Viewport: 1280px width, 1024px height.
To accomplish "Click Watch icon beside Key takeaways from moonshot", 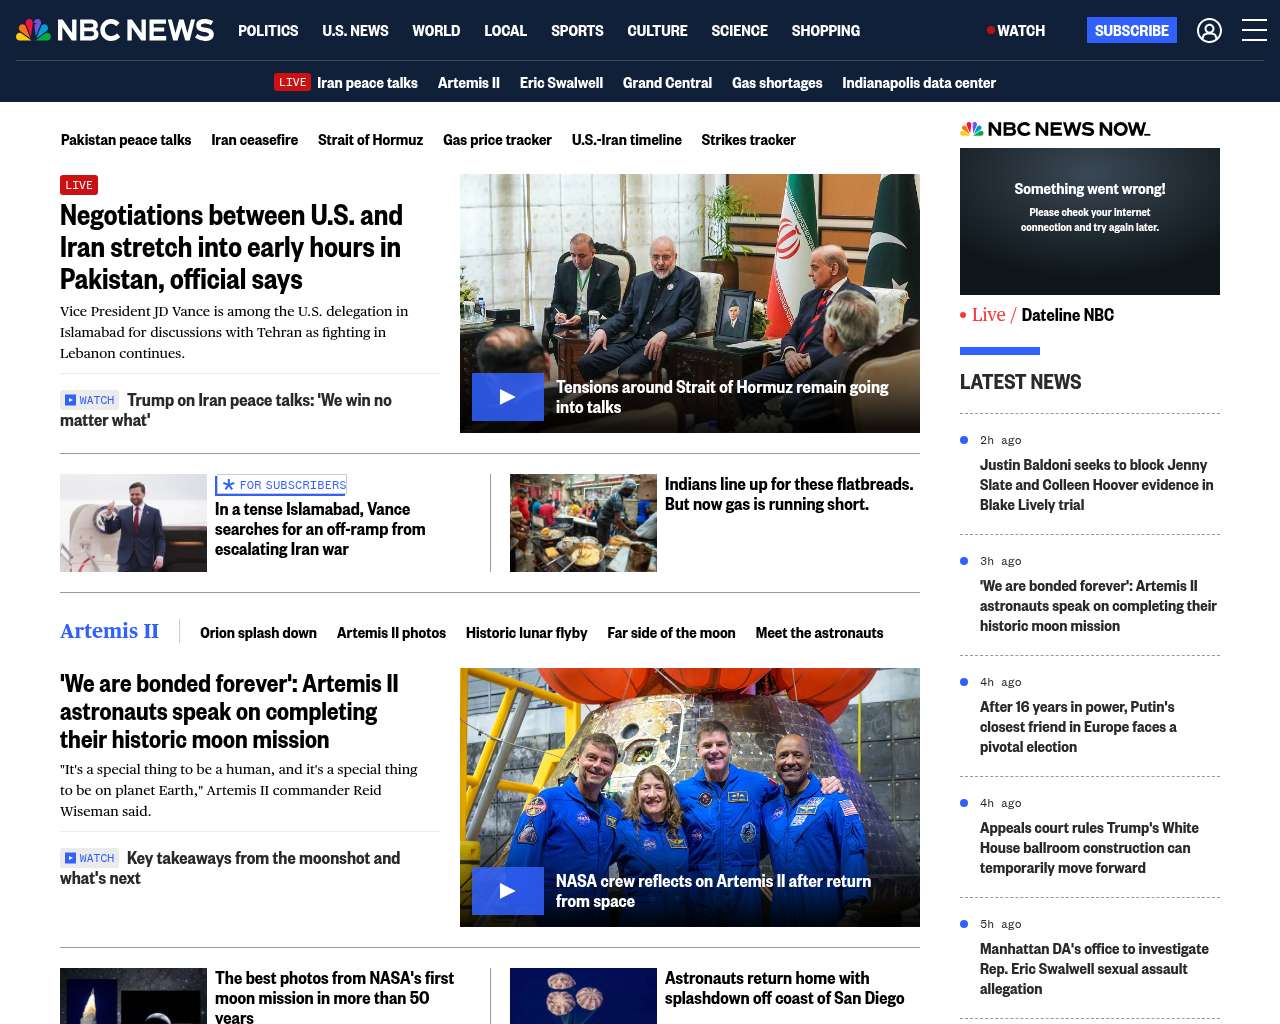I will coord(89,858).
